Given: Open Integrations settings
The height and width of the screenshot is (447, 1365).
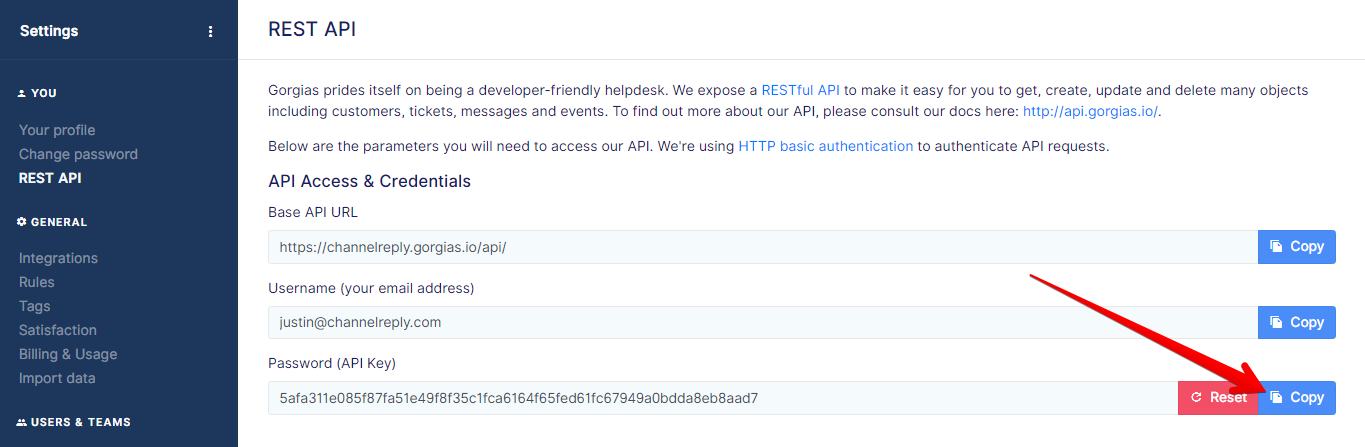Looking at the screenshot, I should [58, 258].
